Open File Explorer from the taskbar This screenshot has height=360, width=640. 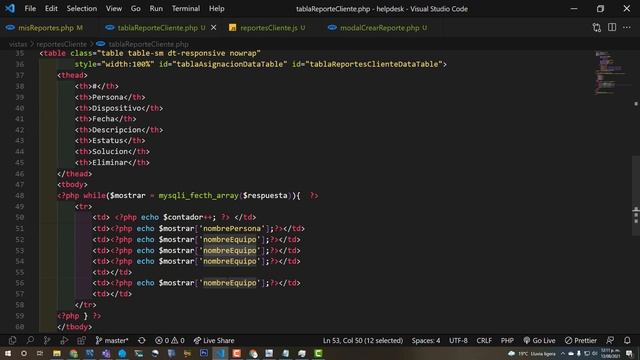point(57,353)
